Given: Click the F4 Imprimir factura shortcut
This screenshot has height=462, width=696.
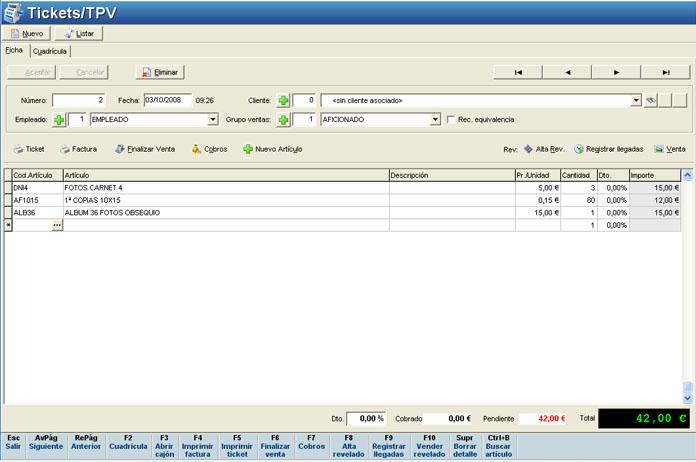Looking at the screenshot, I should point(198,446).
